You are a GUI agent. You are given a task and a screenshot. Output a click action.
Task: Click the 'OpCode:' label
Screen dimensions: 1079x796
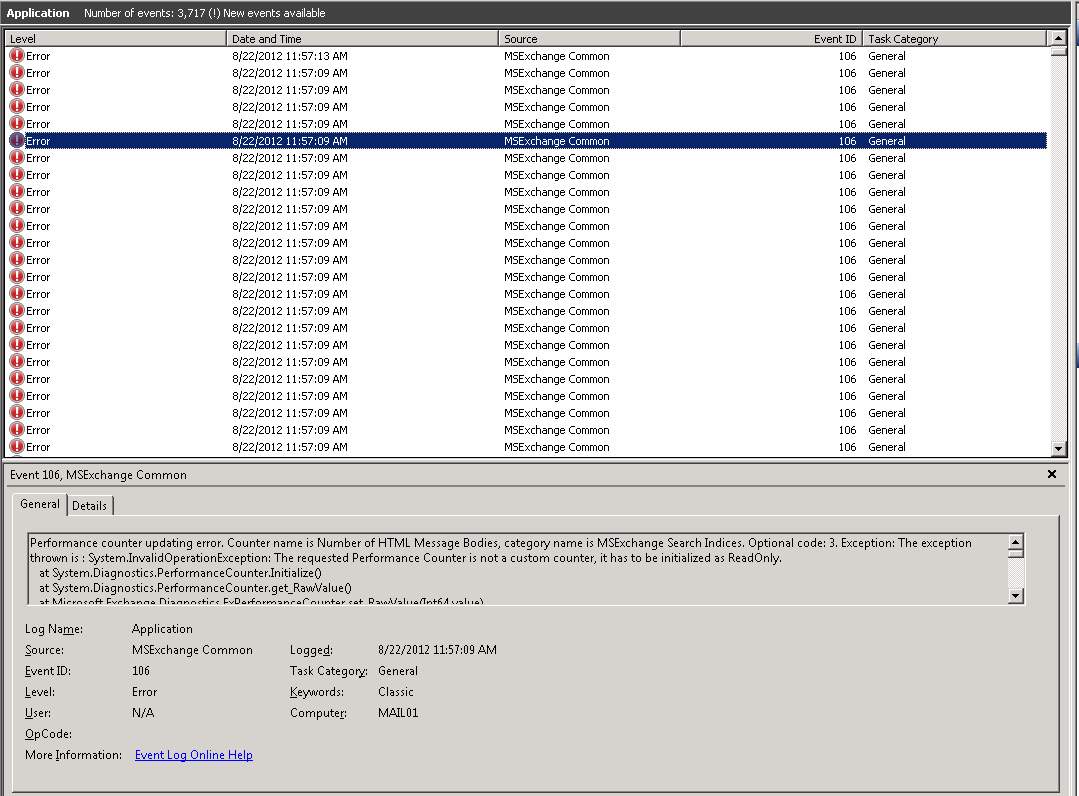coord(48,734)
